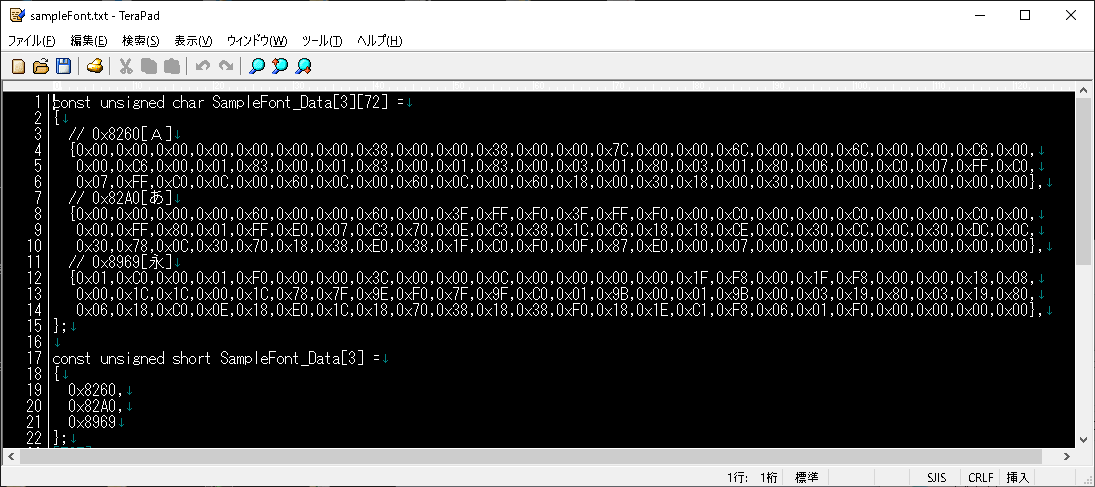This screenshot has width=1095, height=487.
Task: Click text SampleFont_Data[3][72] on line 1
Action: coord(301,103)
